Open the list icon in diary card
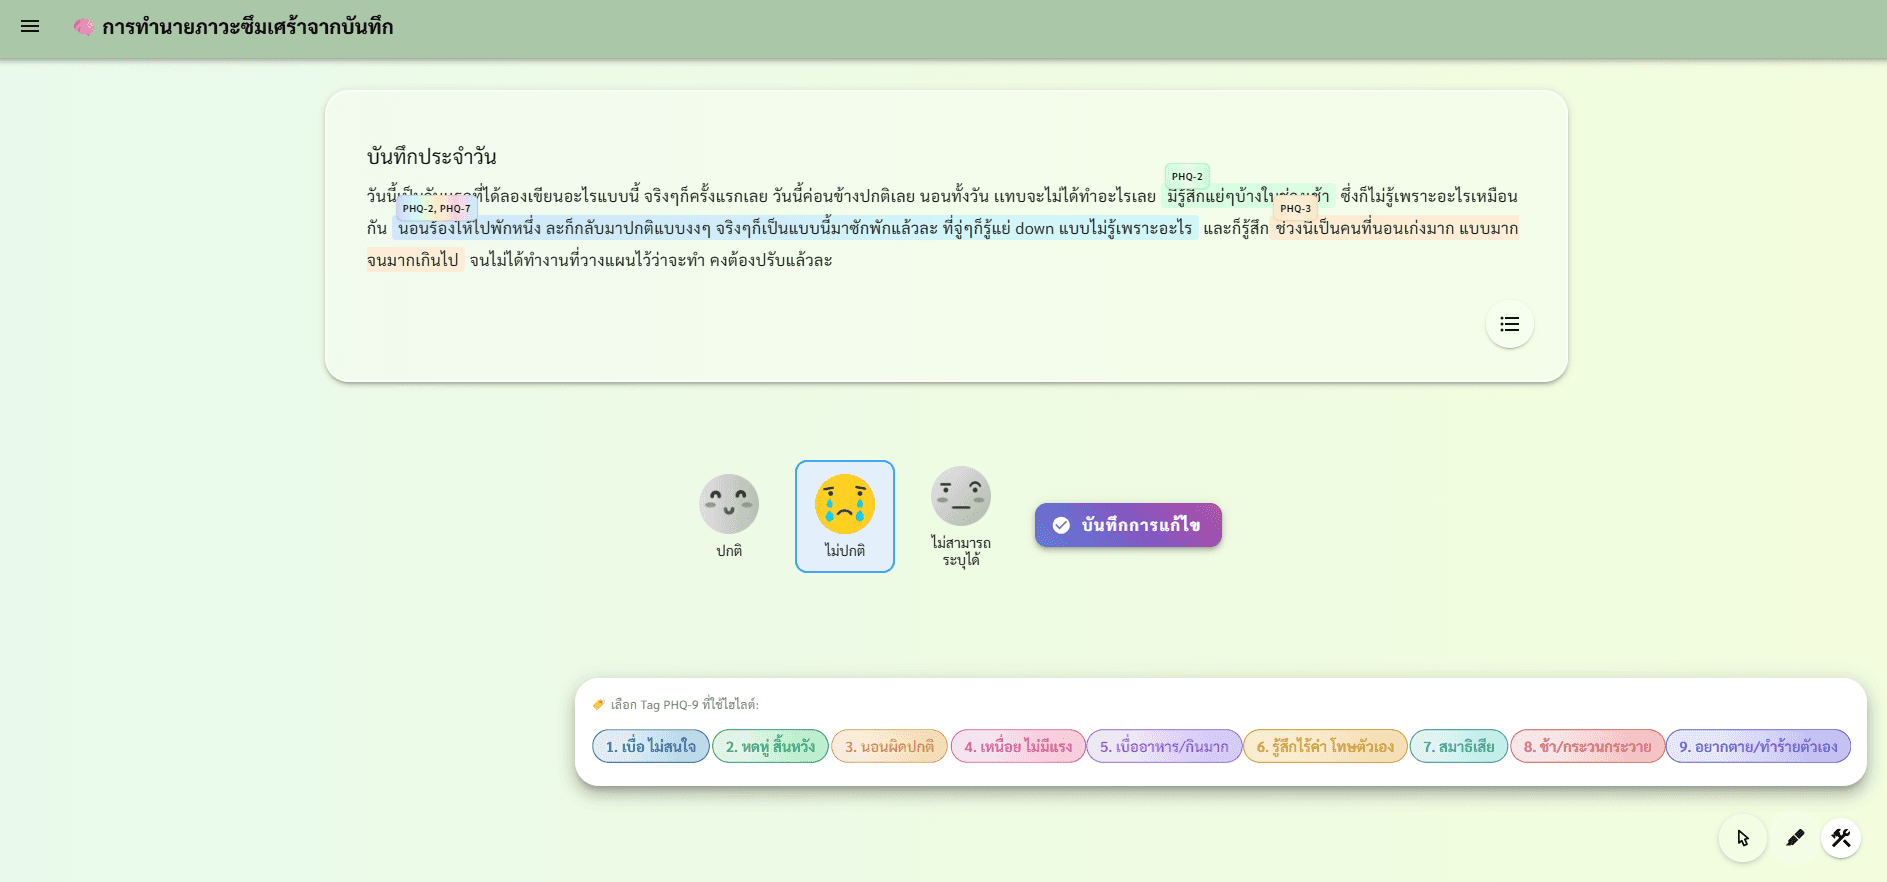This screenshot has height=882, width=1887. 1509,324
